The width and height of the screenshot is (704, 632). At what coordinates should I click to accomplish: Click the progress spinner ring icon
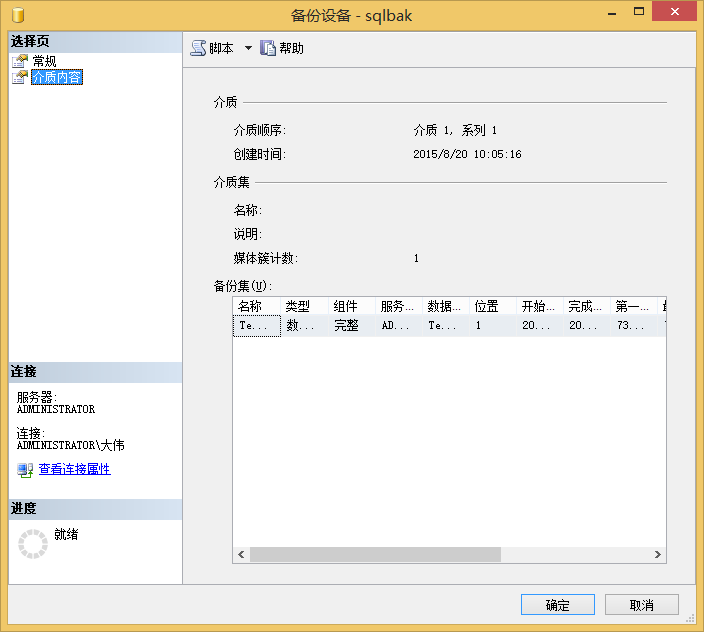33,544
